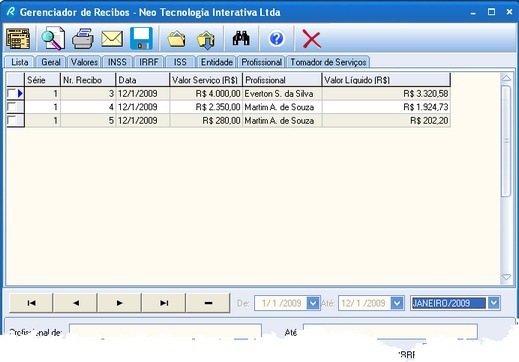Click the R$ 3.320,58 net value
The height and width of the screenshot is (362, 519).
[x=386, y=94]
